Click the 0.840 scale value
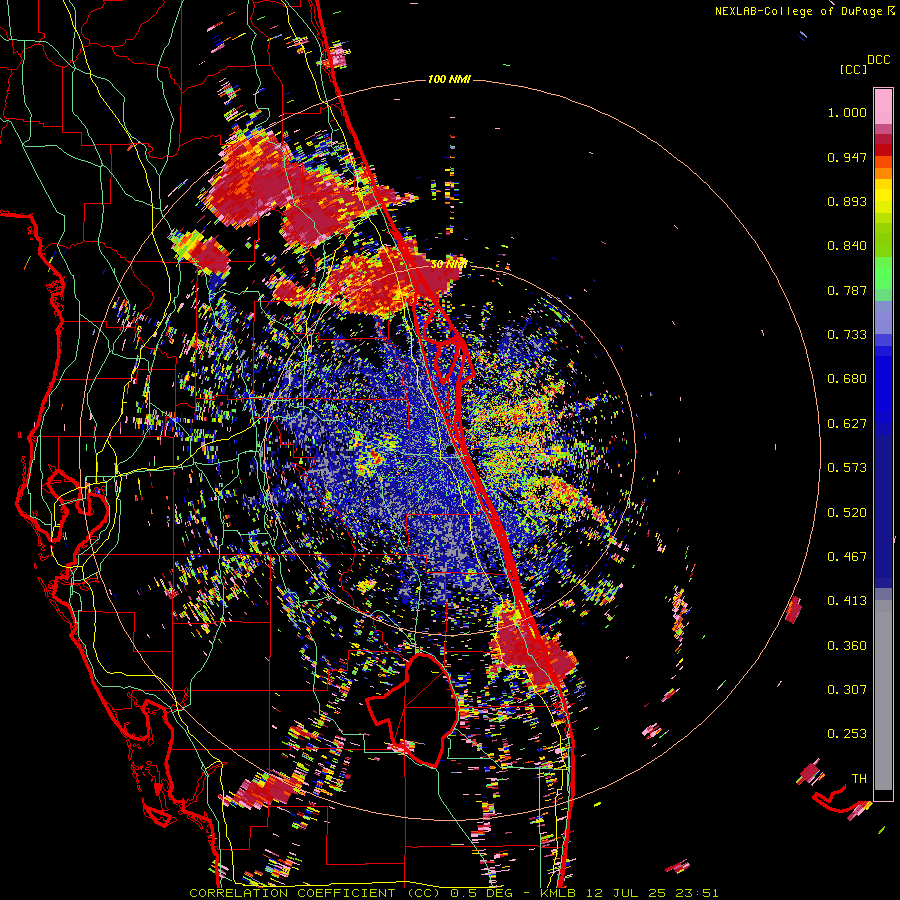Viewport: 900px width, 900px height. [x=847, y=246]
